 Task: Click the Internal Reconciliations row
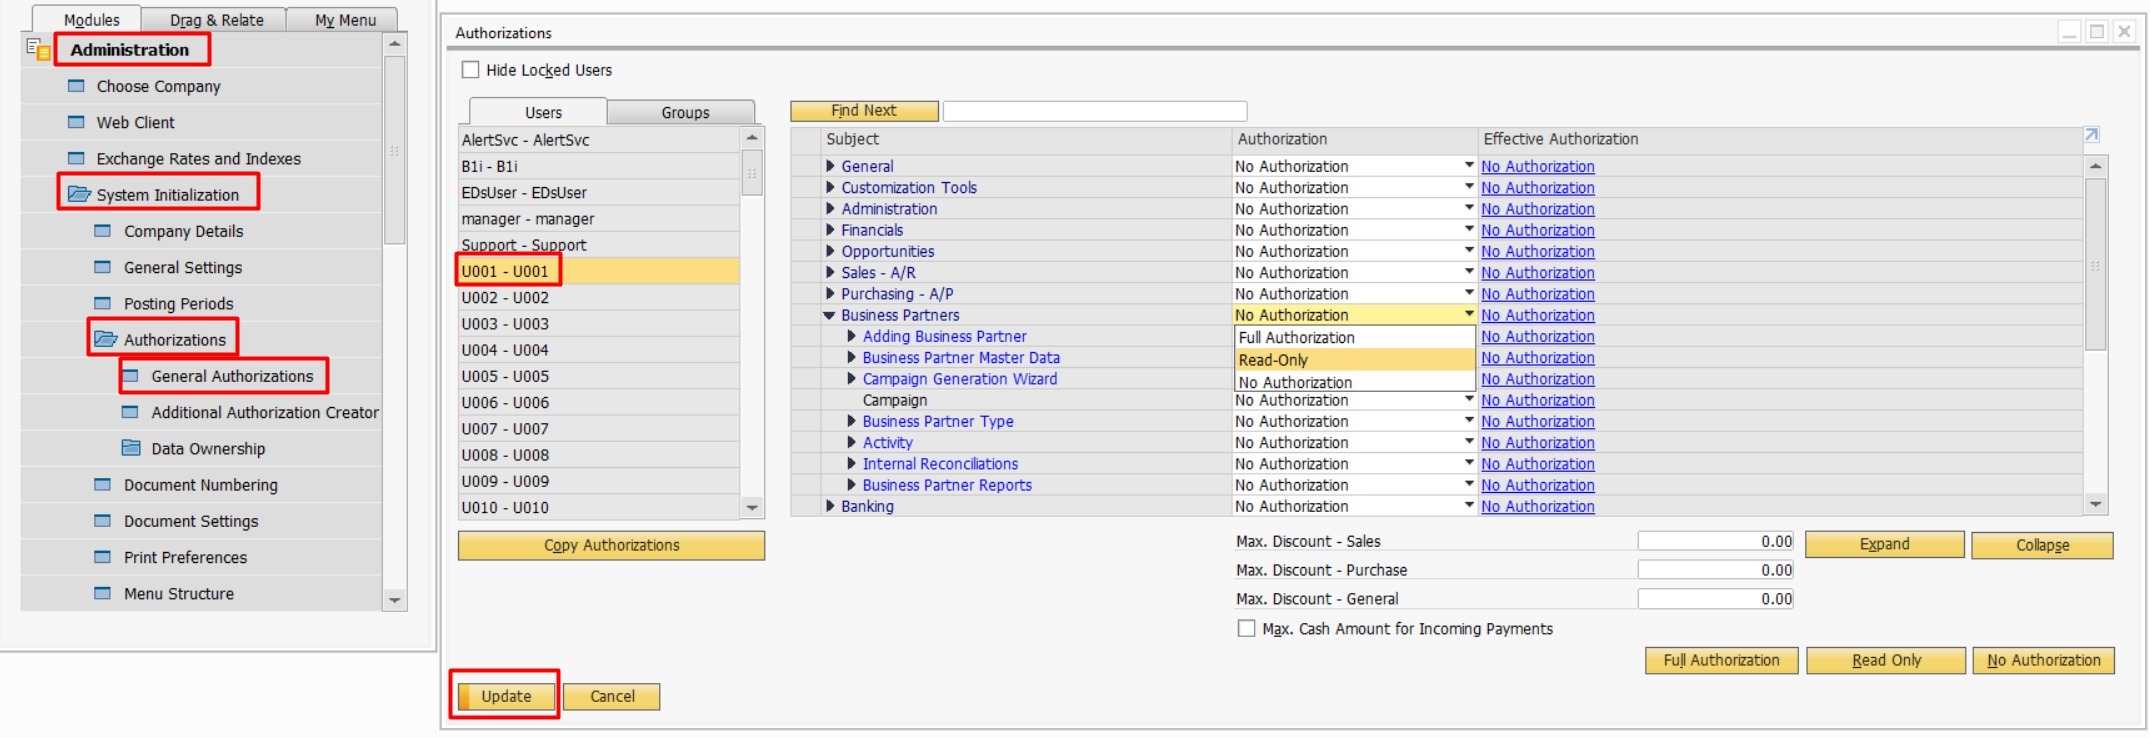point(940,464)
